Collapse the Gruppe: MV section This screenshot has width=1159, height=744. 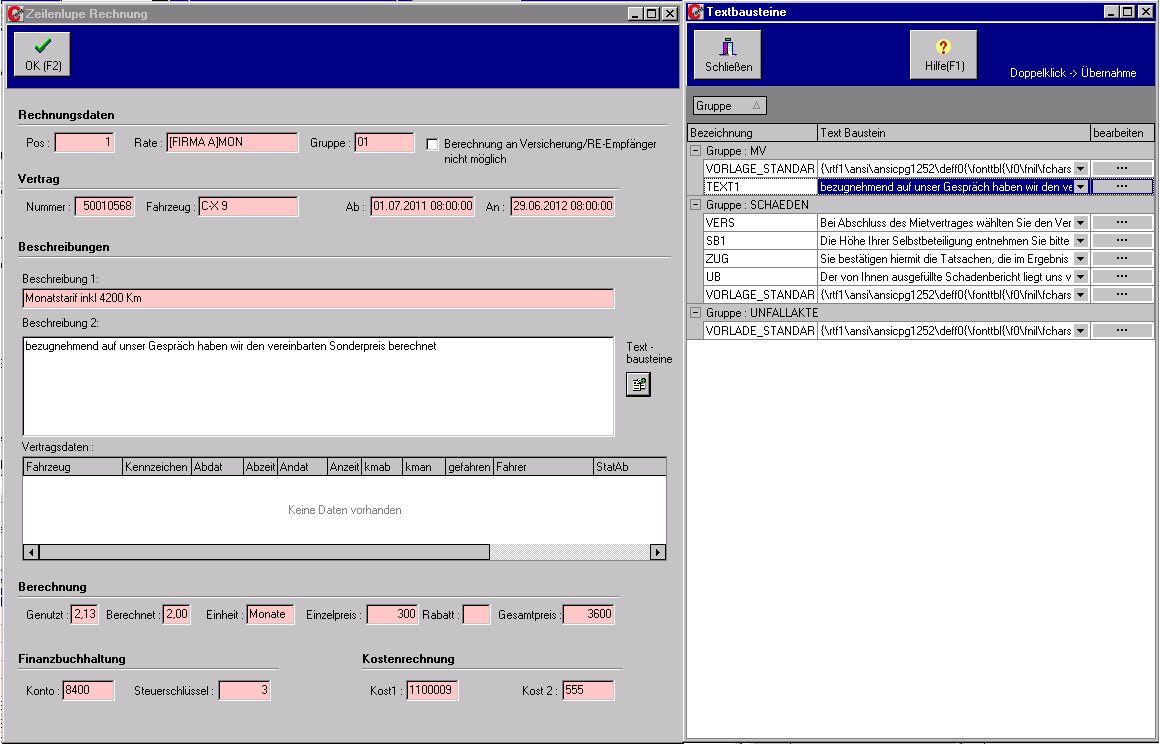(x=694, y=150)
